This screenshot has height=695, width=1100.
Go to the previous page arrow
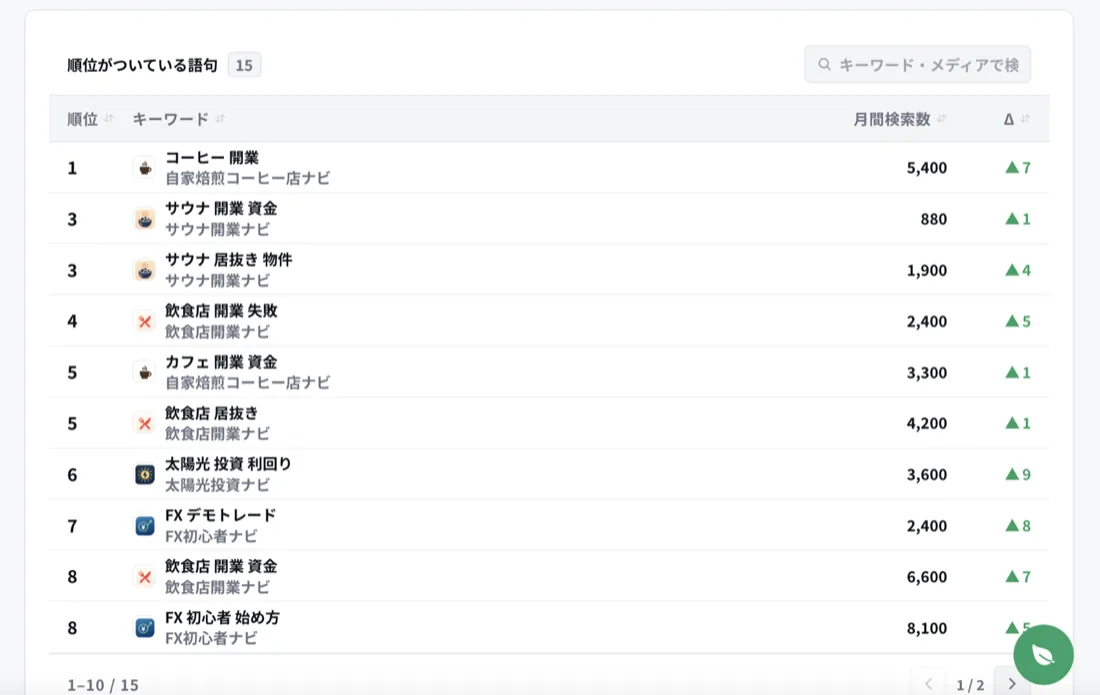929,683
